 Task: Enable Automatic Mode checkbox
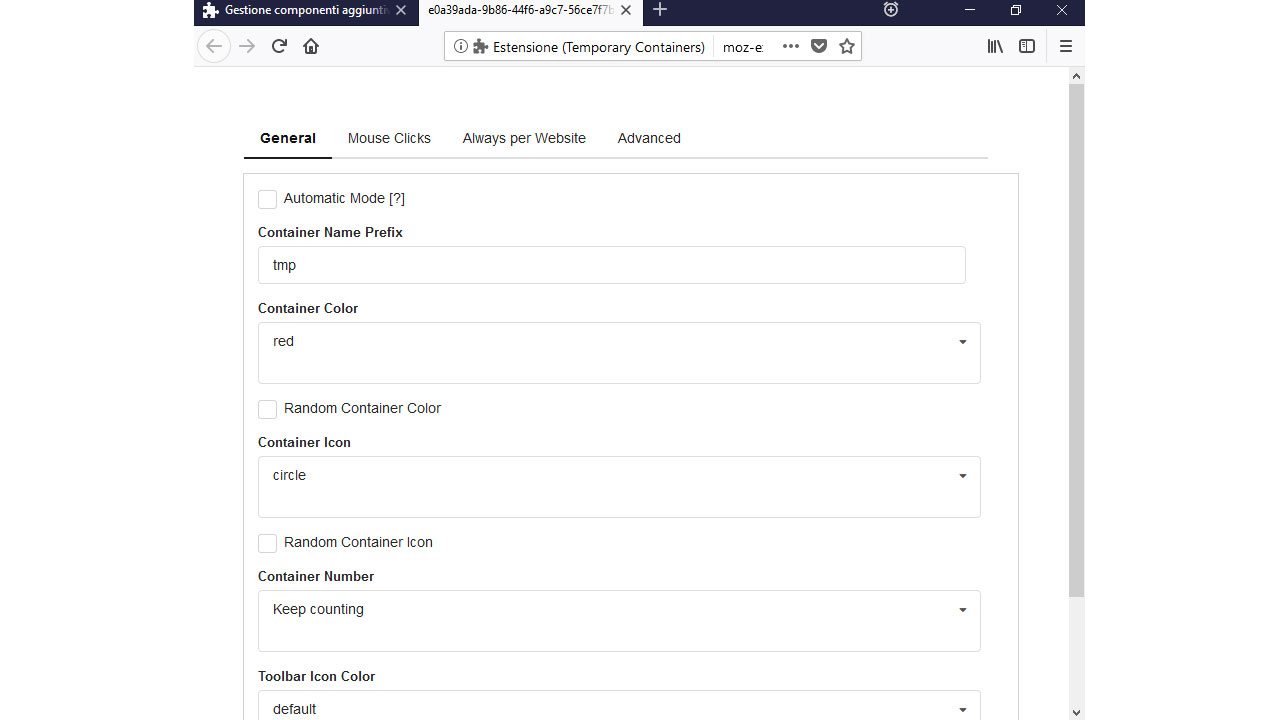click(267, 199)
